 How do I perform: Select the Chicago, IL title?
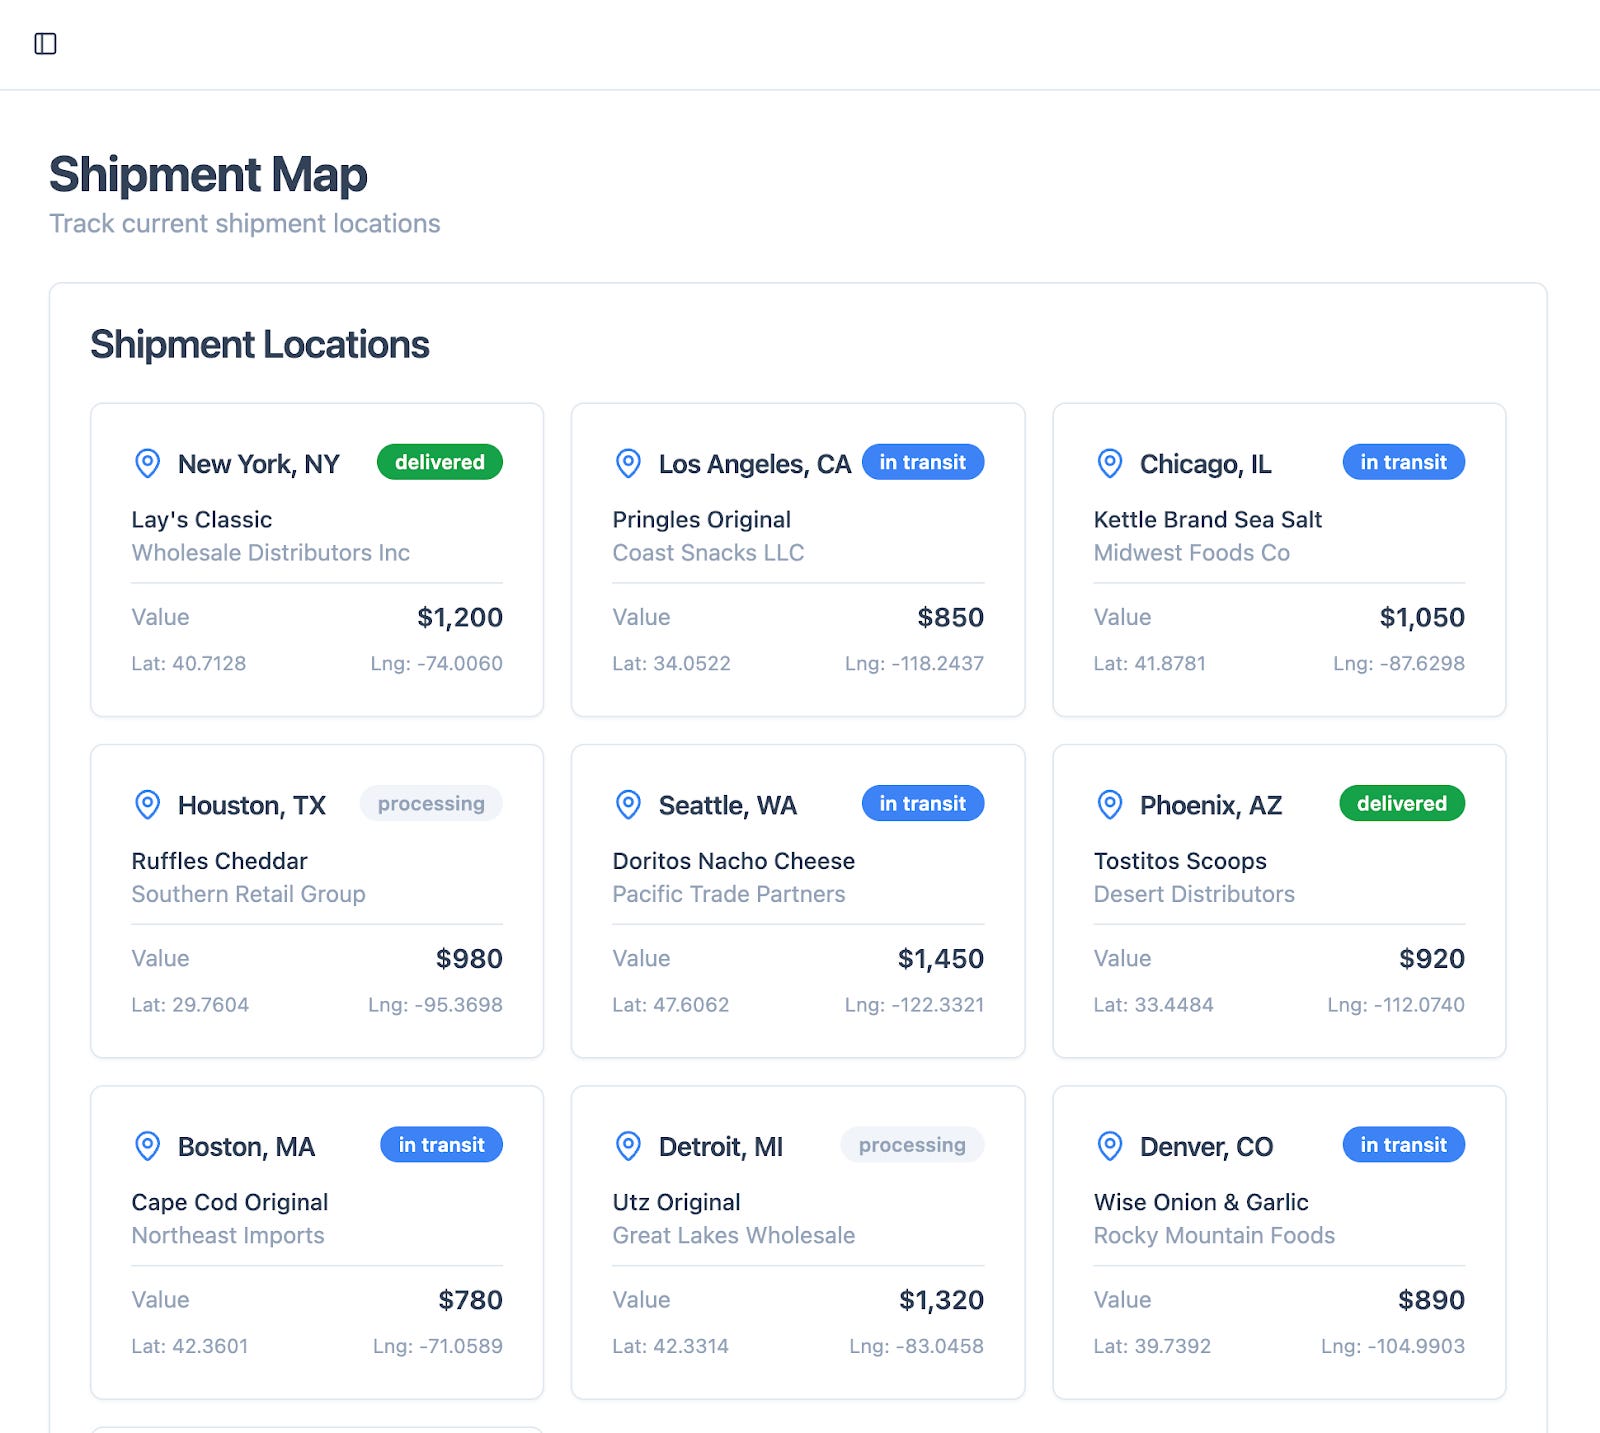[1206, 464]
